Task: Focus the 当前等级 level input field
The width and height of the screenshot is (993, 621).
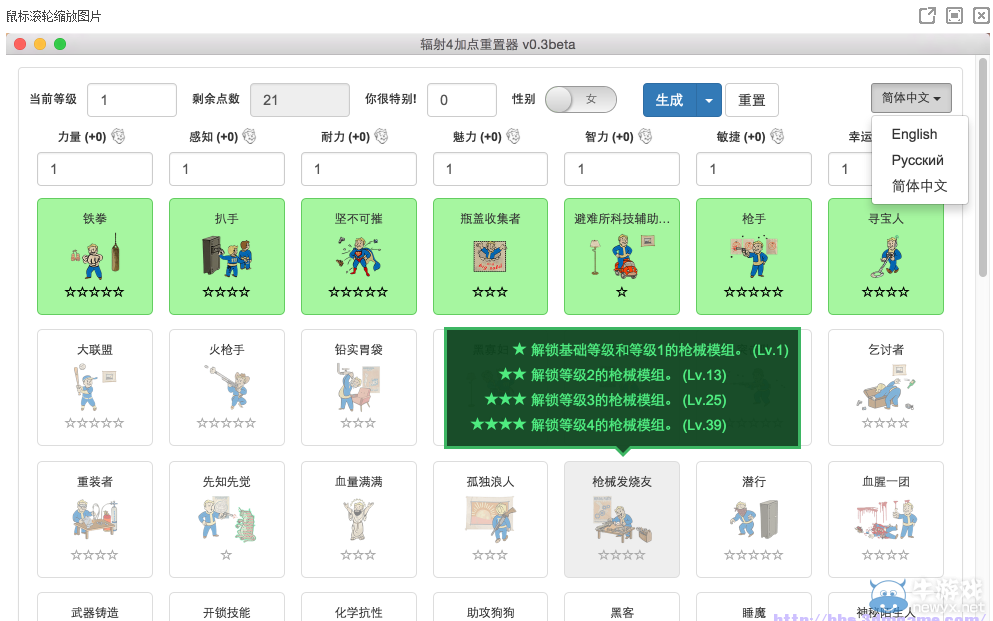Action: (x=132, y=100)
